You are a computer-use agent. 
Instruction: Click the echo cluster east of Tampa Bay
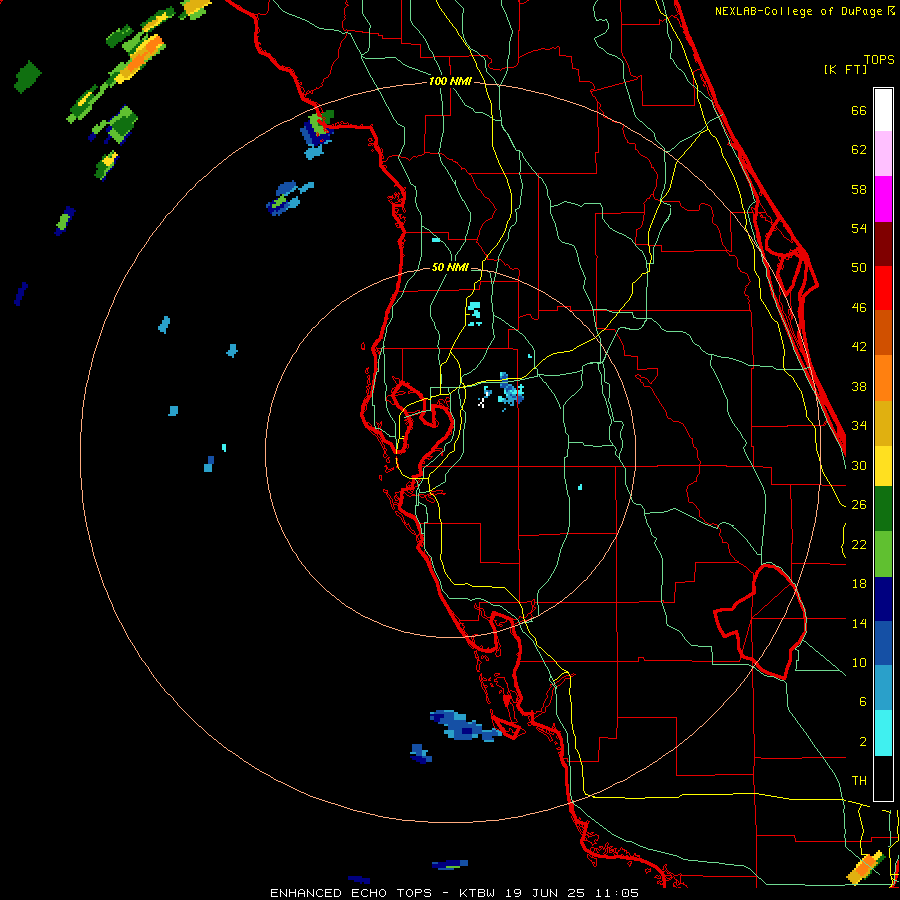[510, 391]
